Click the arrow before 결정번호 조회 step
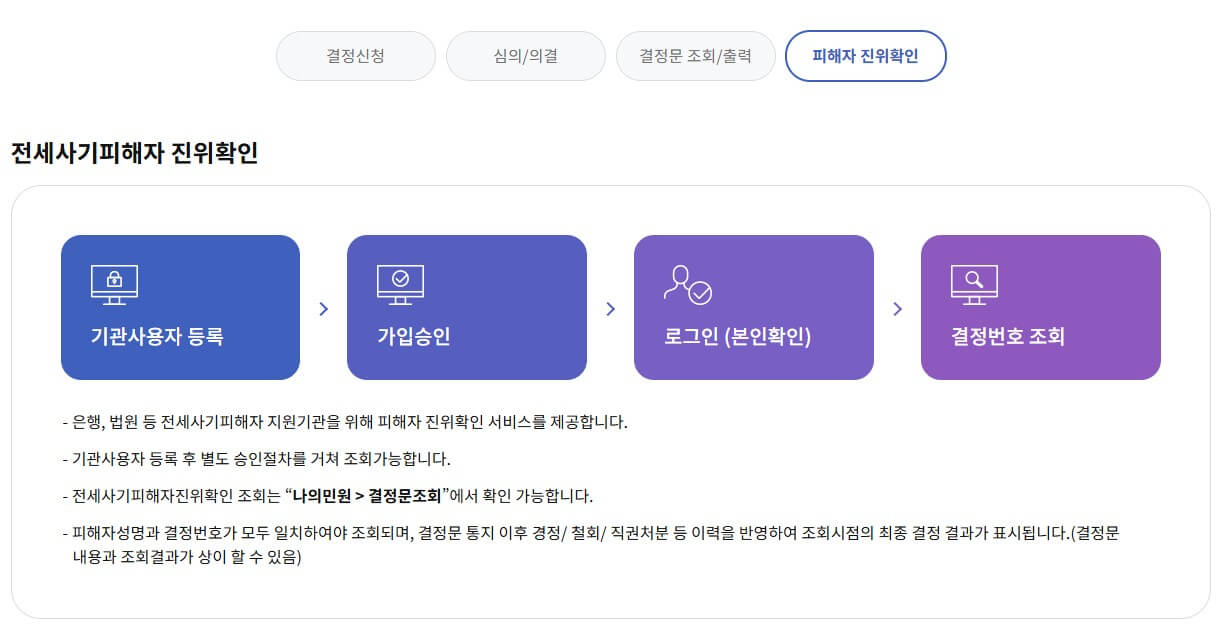Screen dimensions: 1224x630 pos(897,307)
